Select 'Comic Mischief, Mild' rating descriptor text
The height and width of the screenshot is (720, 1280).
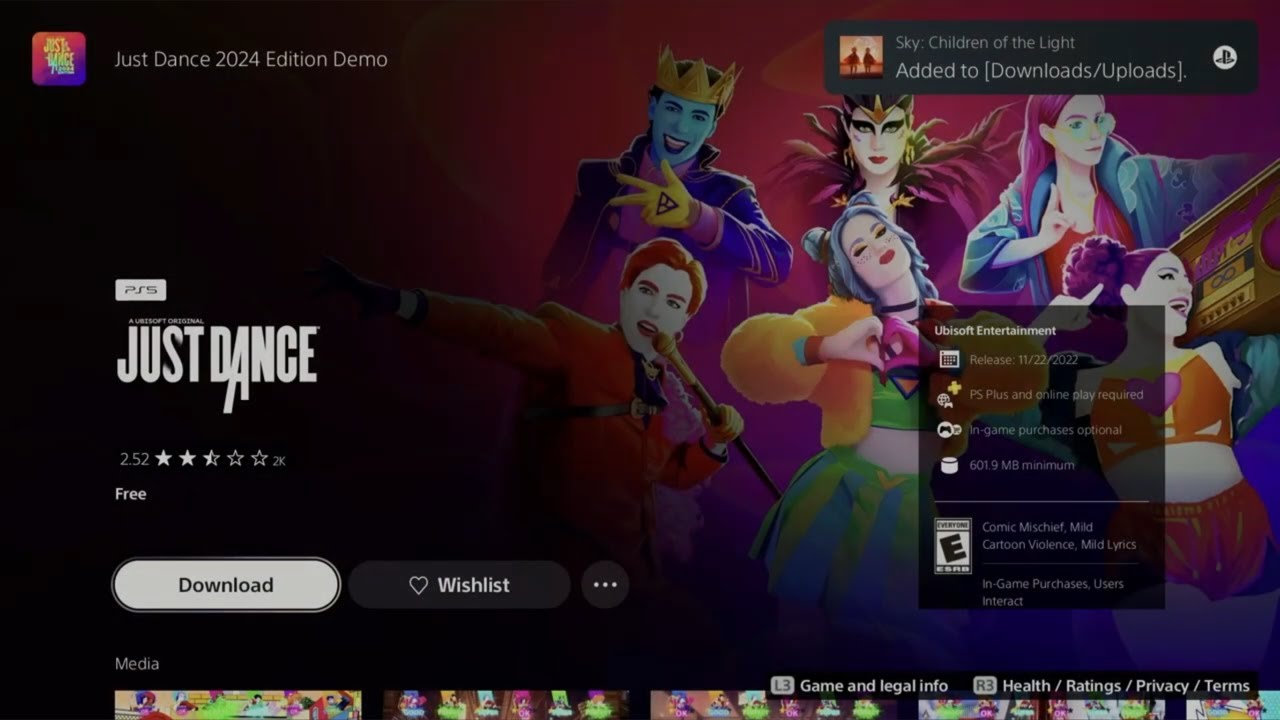click(x=1037, y=527)
